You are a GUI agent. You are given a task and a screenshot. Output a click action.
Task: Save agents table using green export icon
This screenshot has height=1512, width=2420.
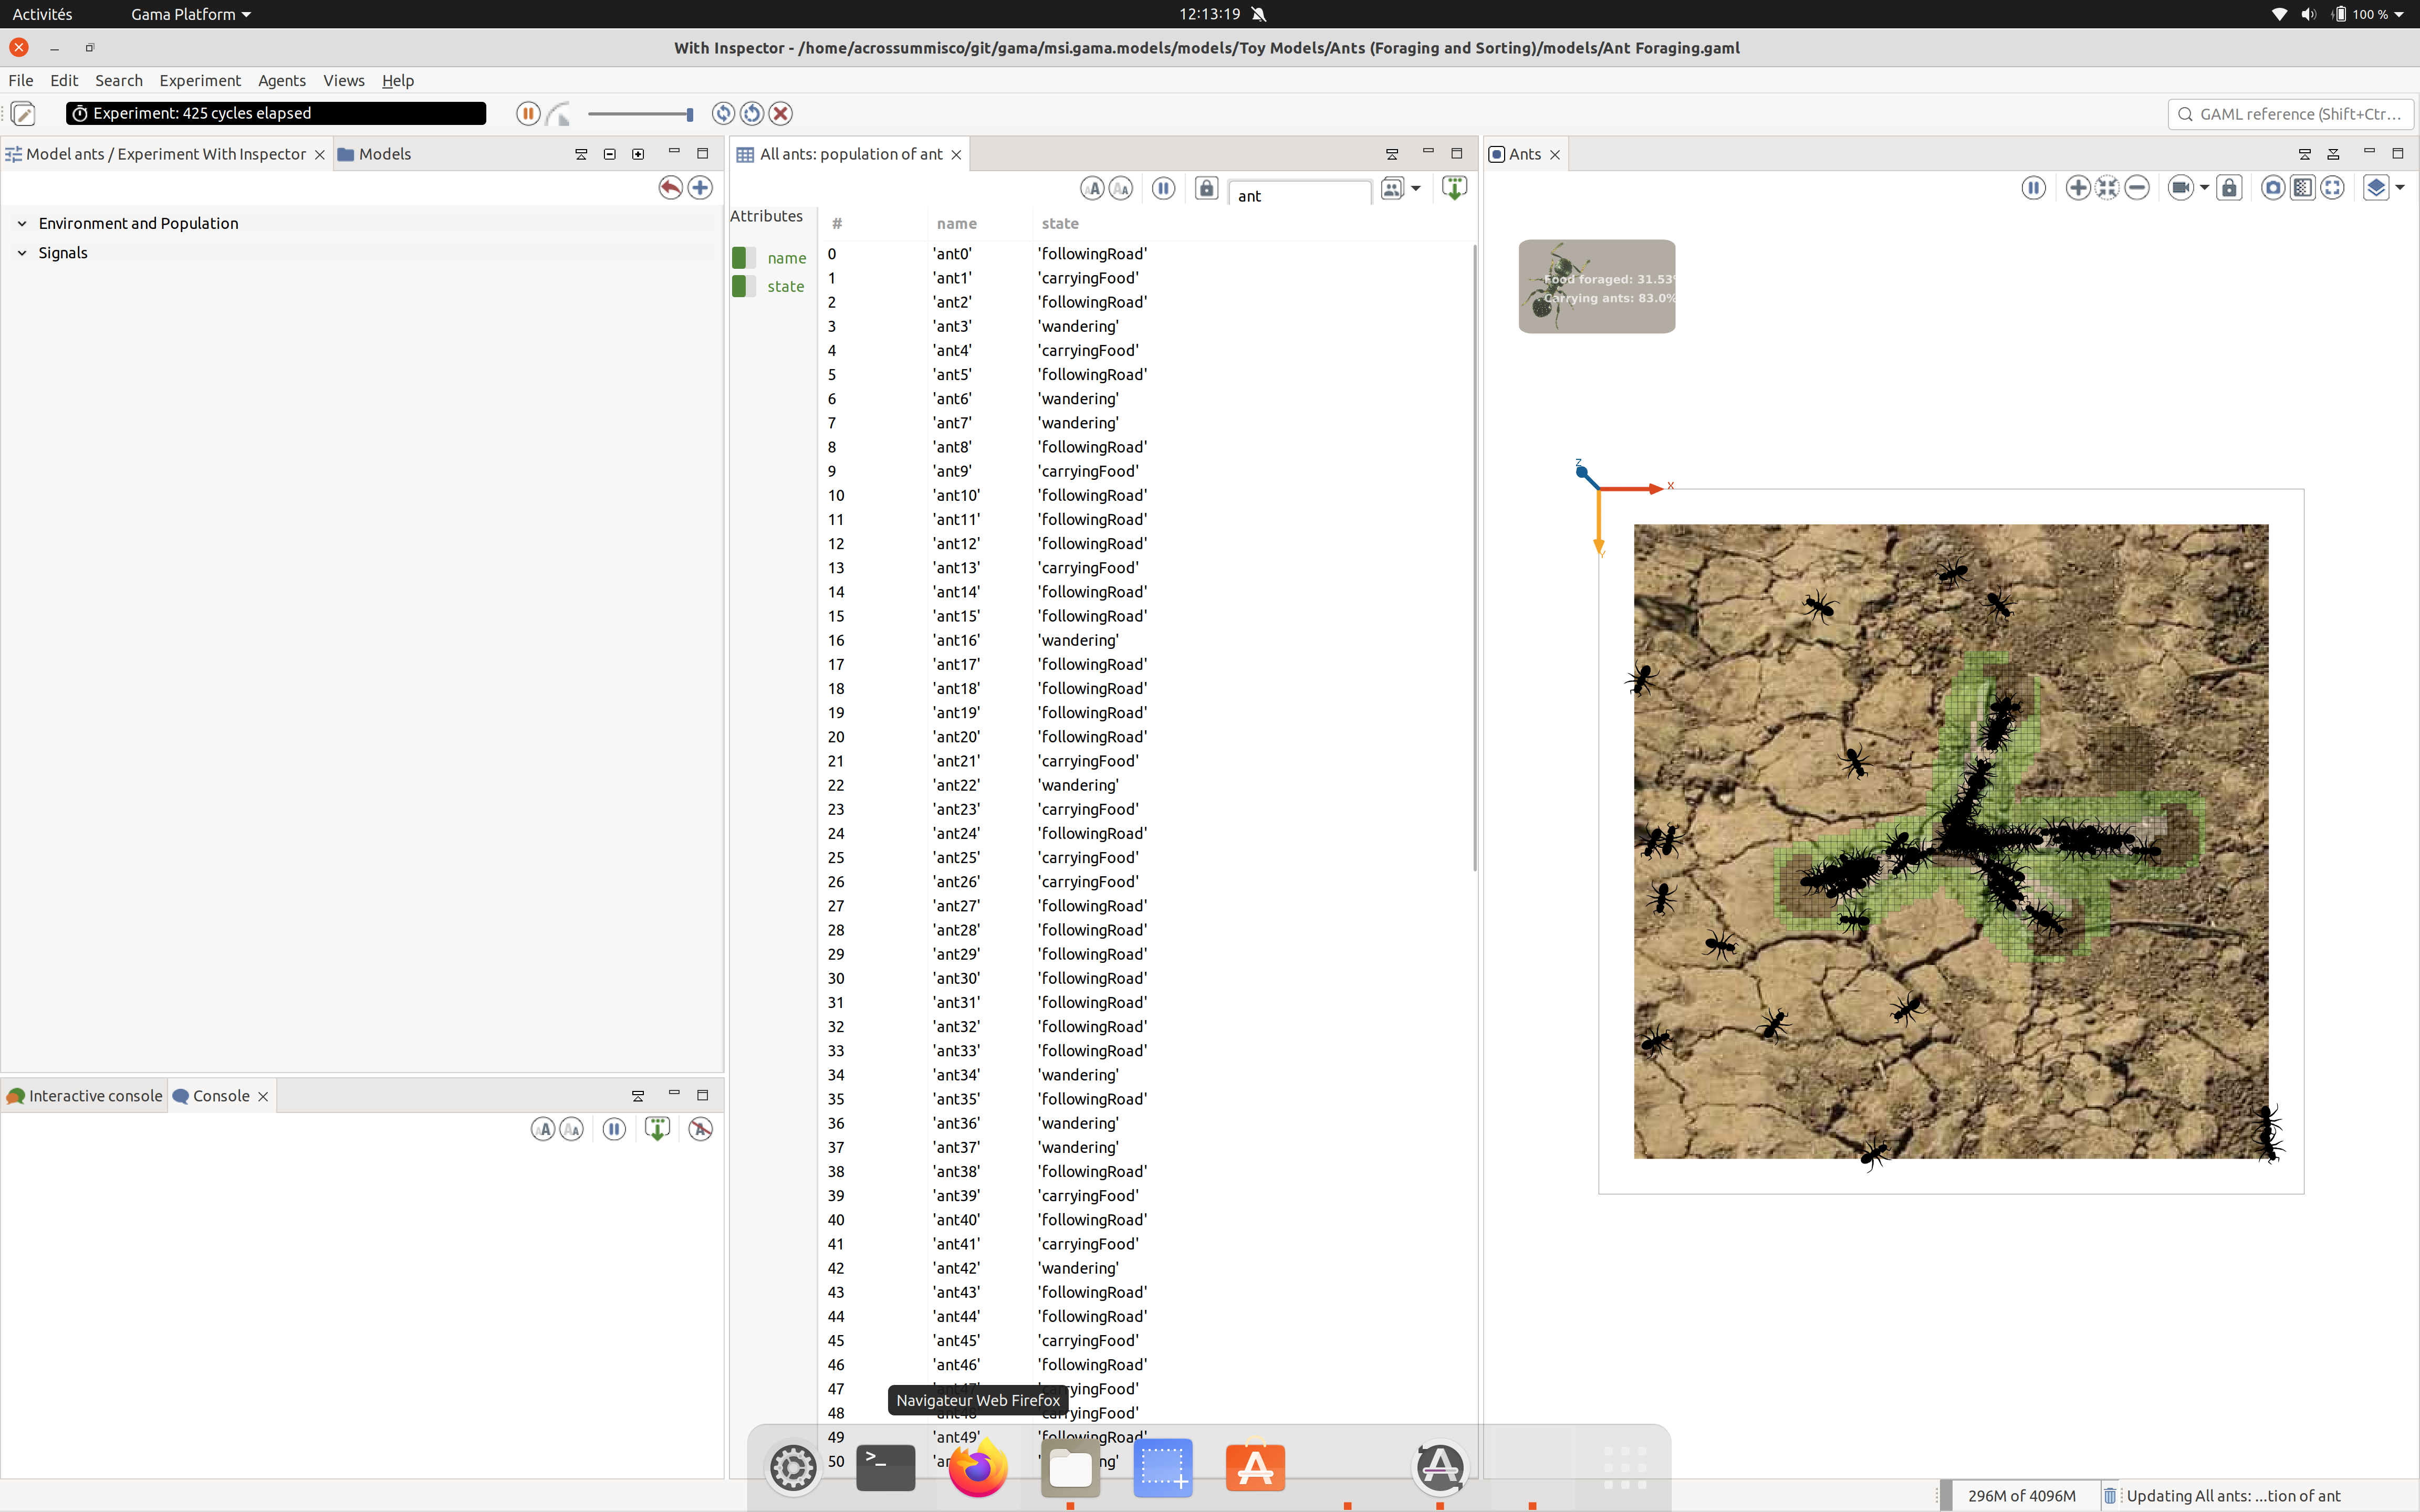pos(1454,188)
